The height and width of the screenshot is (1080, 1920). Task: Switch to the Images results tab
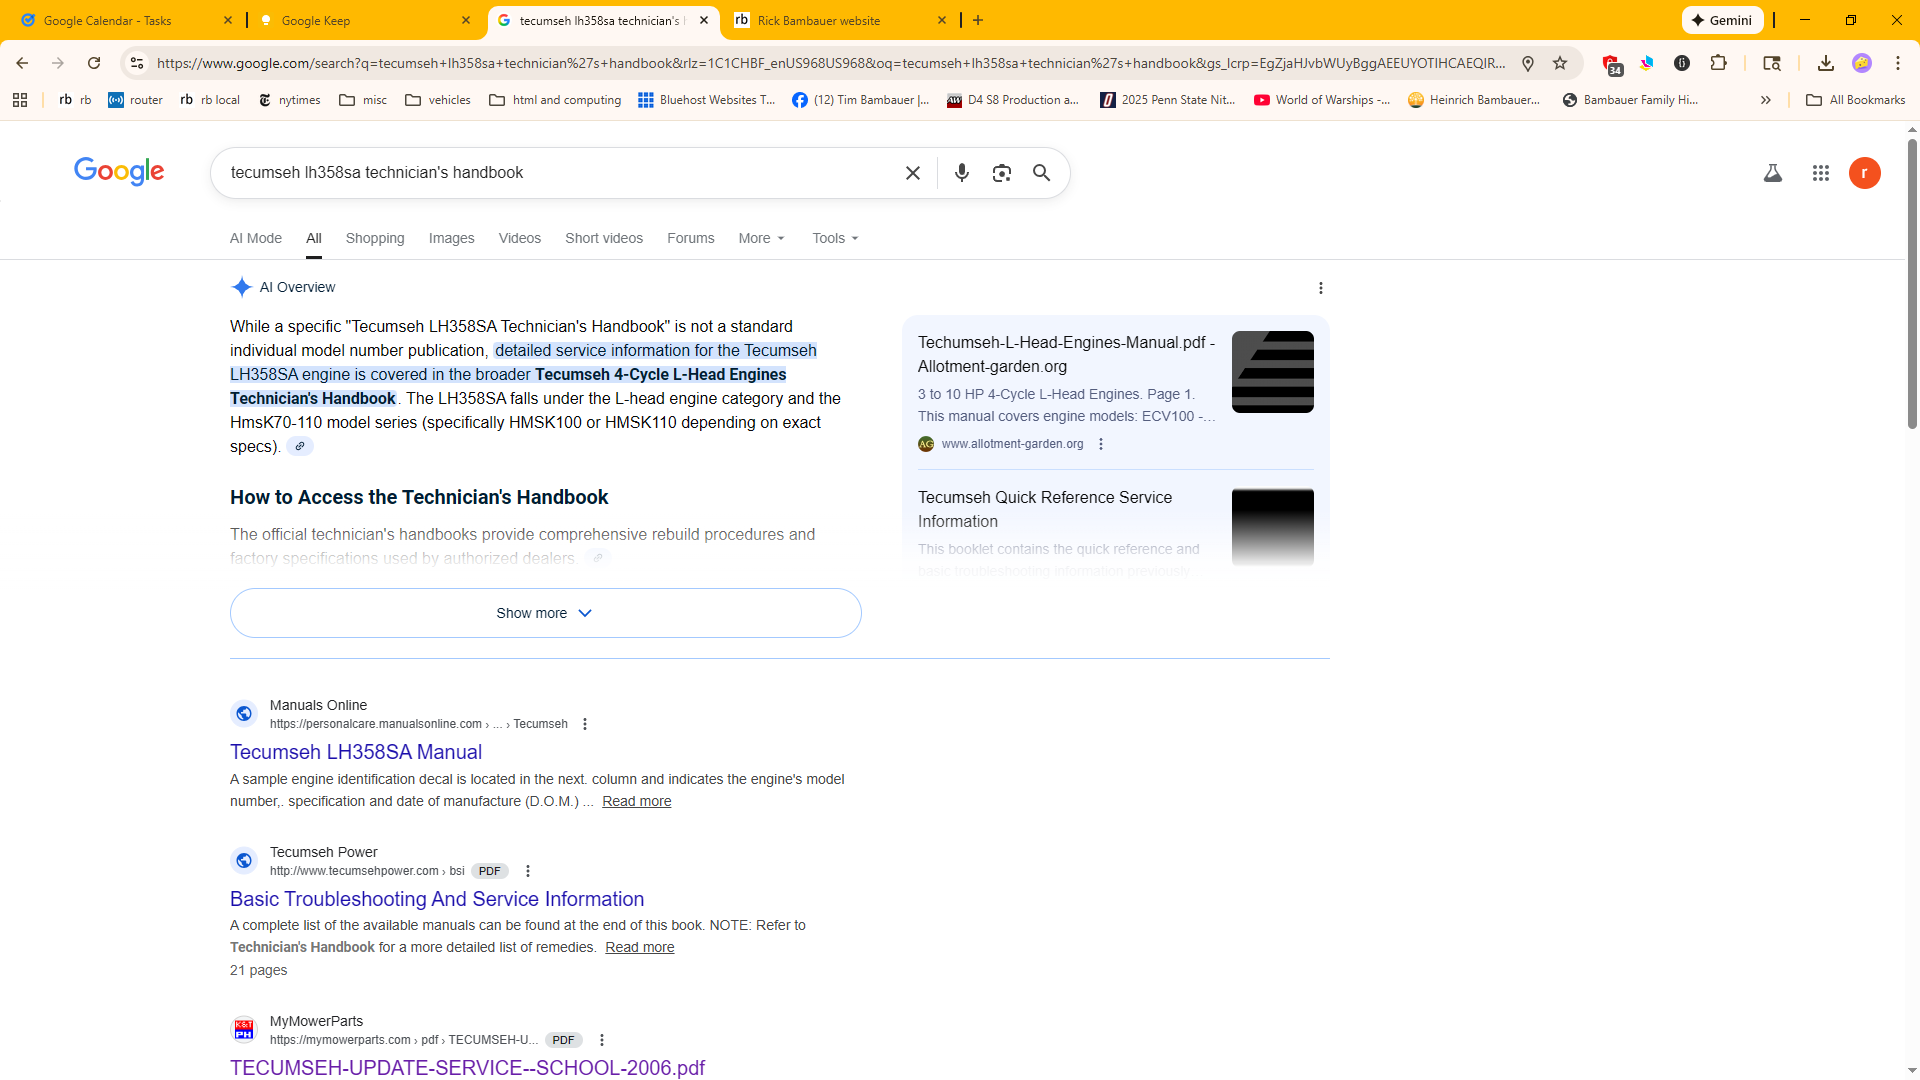click(451, 238)
